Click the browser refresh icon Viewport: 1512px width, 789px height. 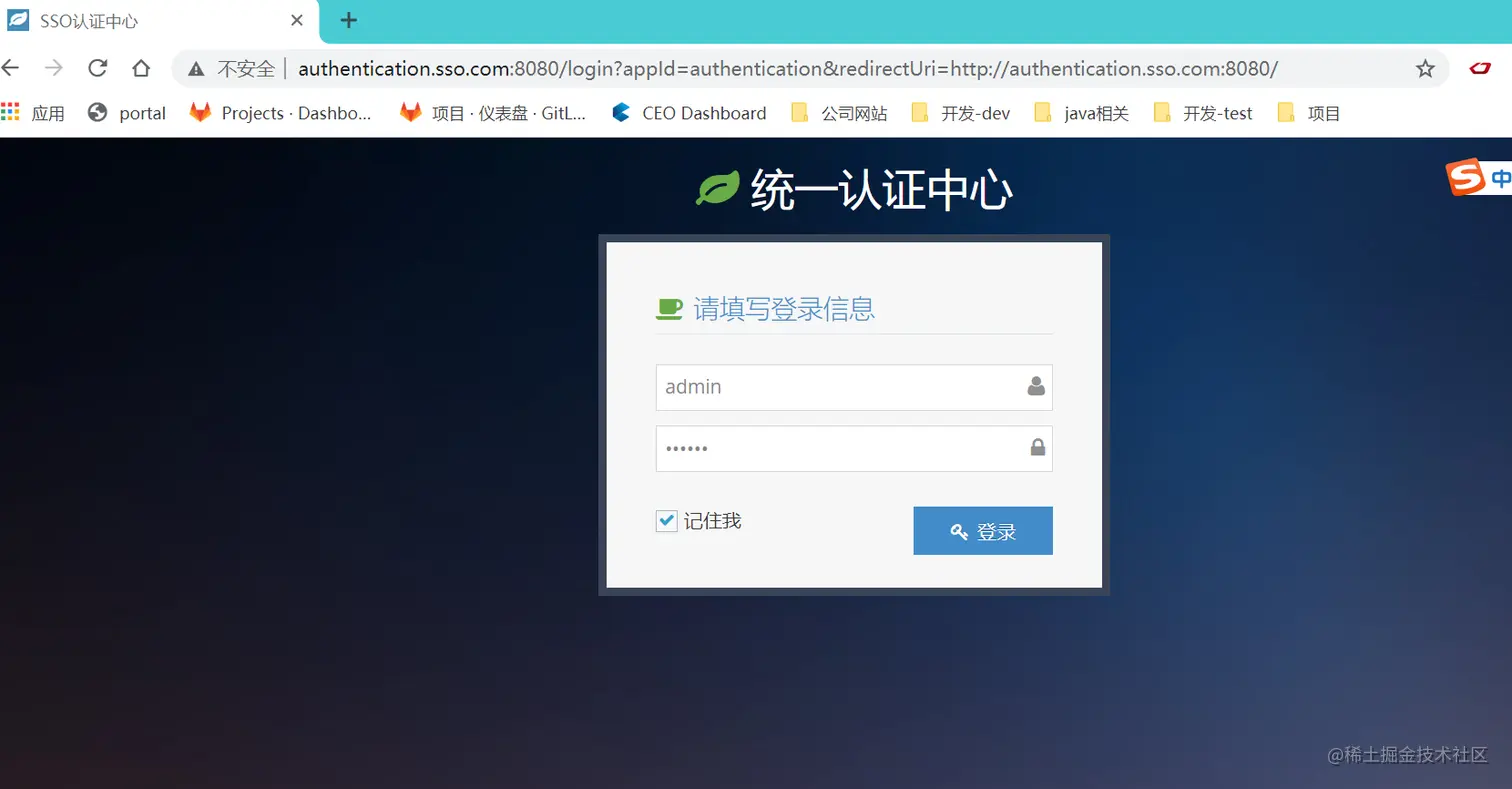pyautogui.click(x=97, y=68)
